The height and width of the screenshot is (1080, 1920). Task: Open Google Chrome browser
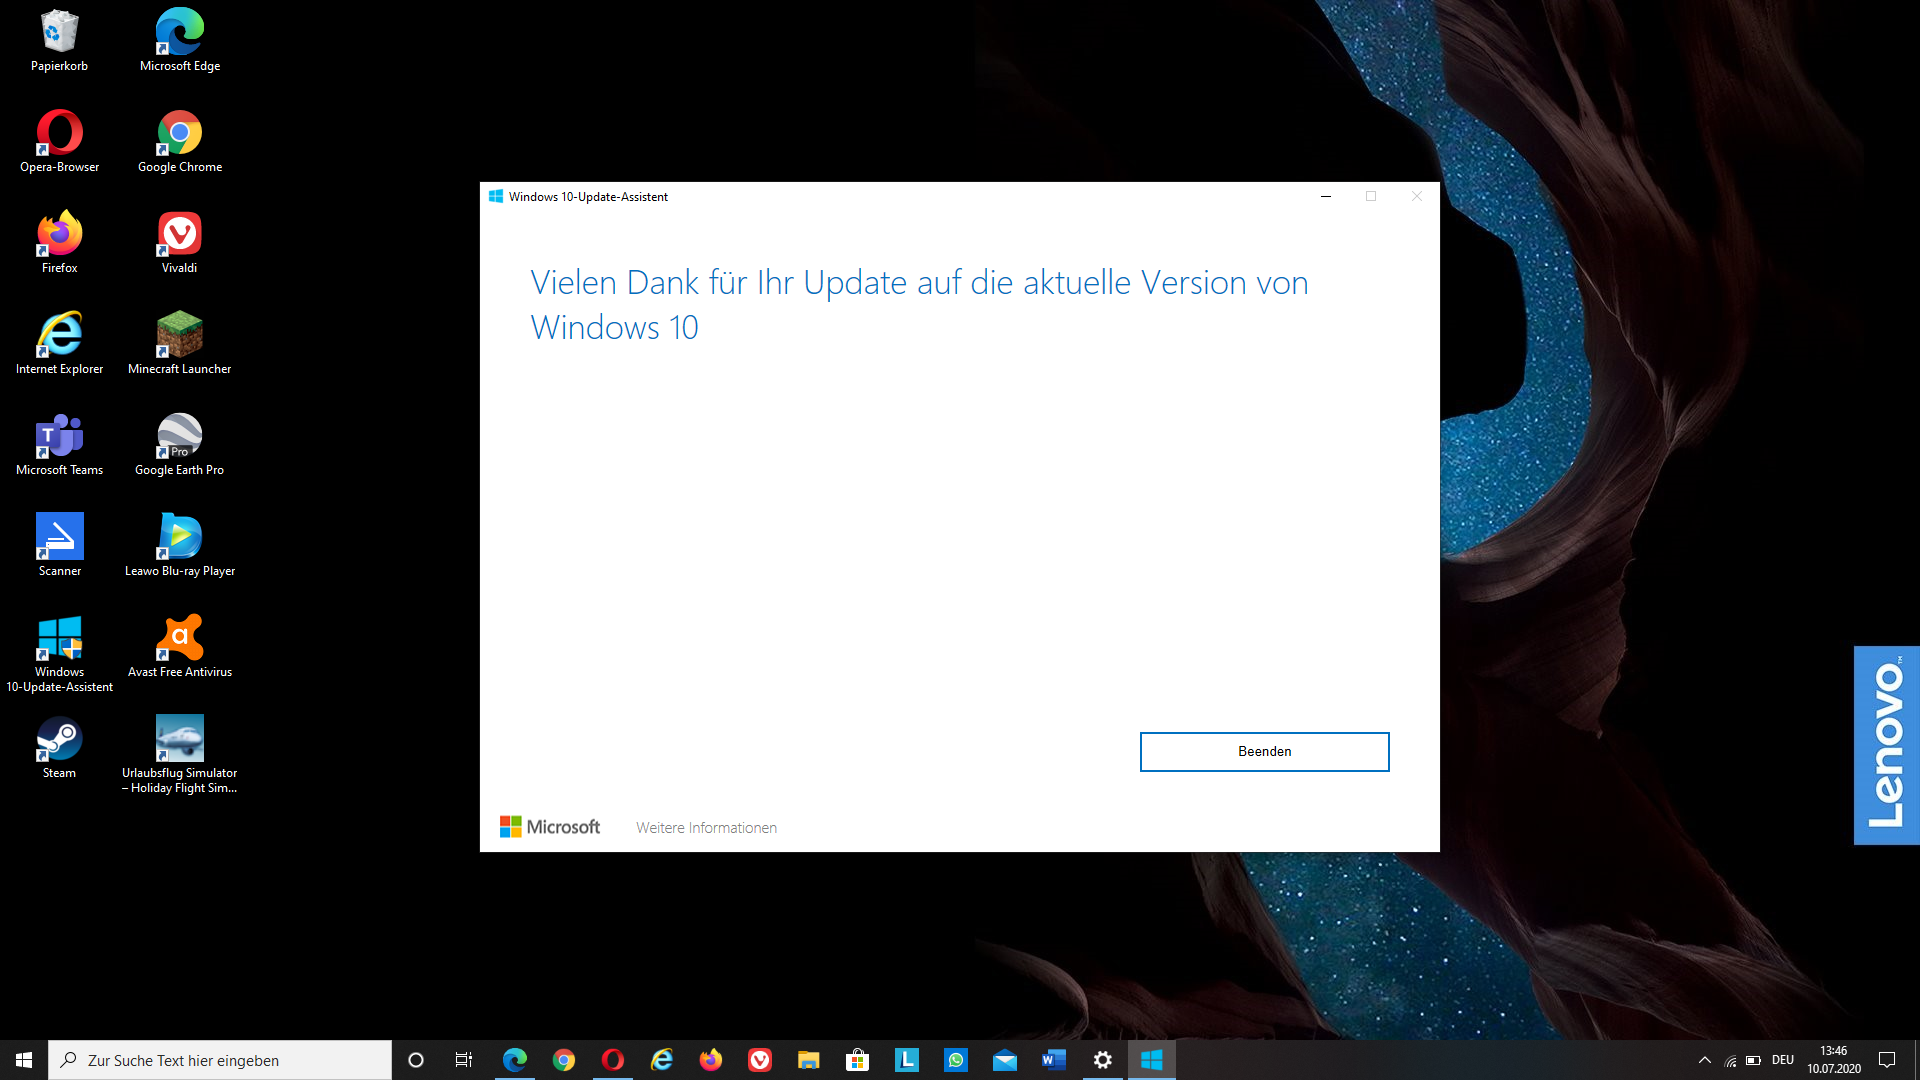point(178,132)
